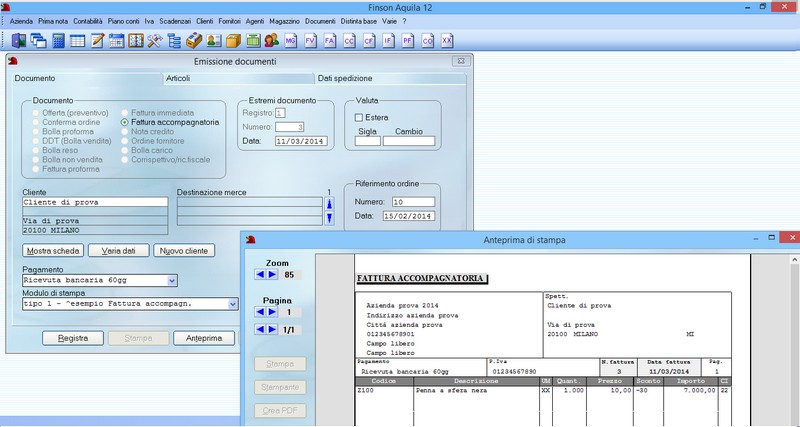
Task: Click close icon of Emissione documenti dialog
Action: 461,61
